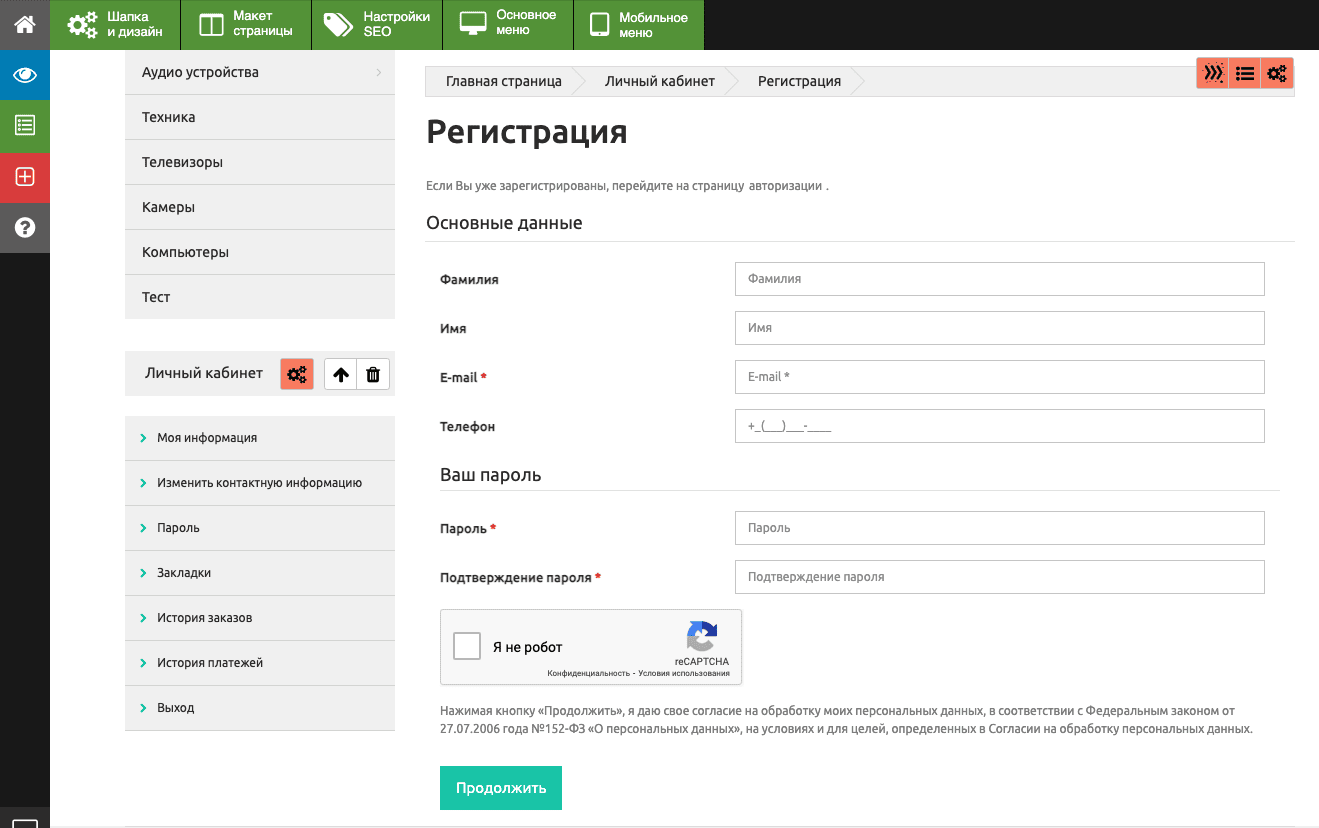Image resolution: width=1319 pixels, height=828 pixels.
Task: Click the Пароль input field
Action: [1000, 528]
